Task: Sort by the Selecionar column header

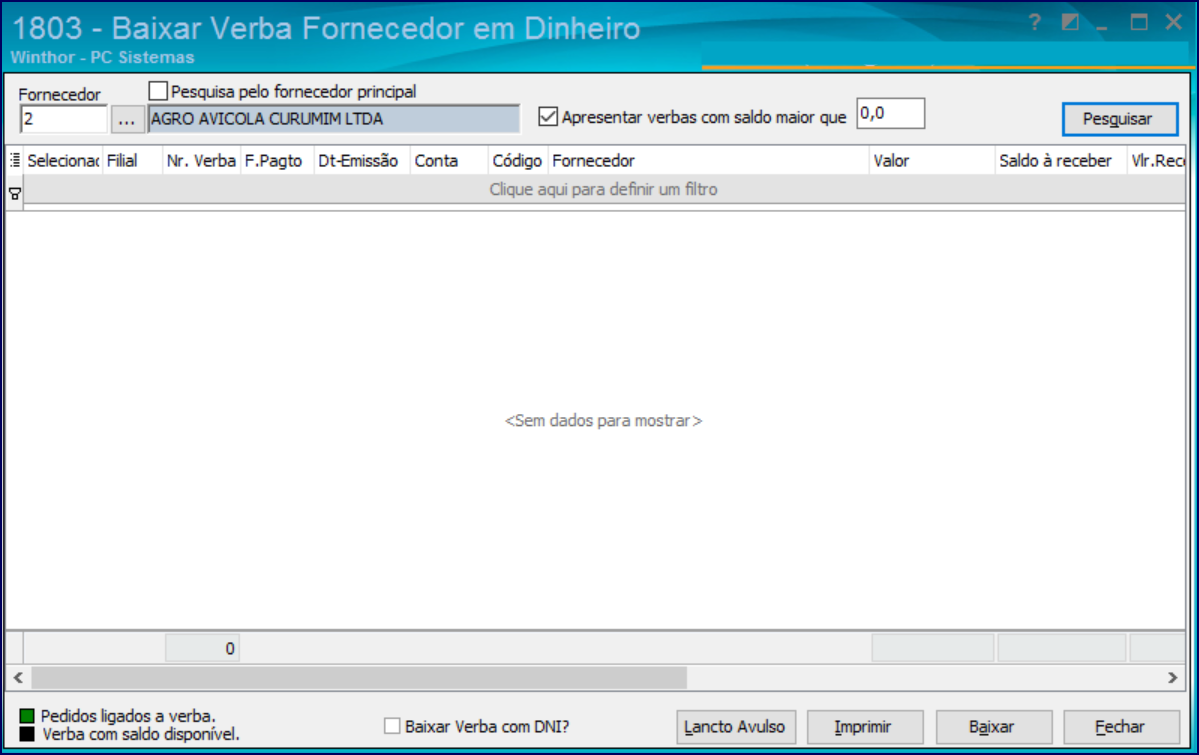Action: [x=63, y=161]
